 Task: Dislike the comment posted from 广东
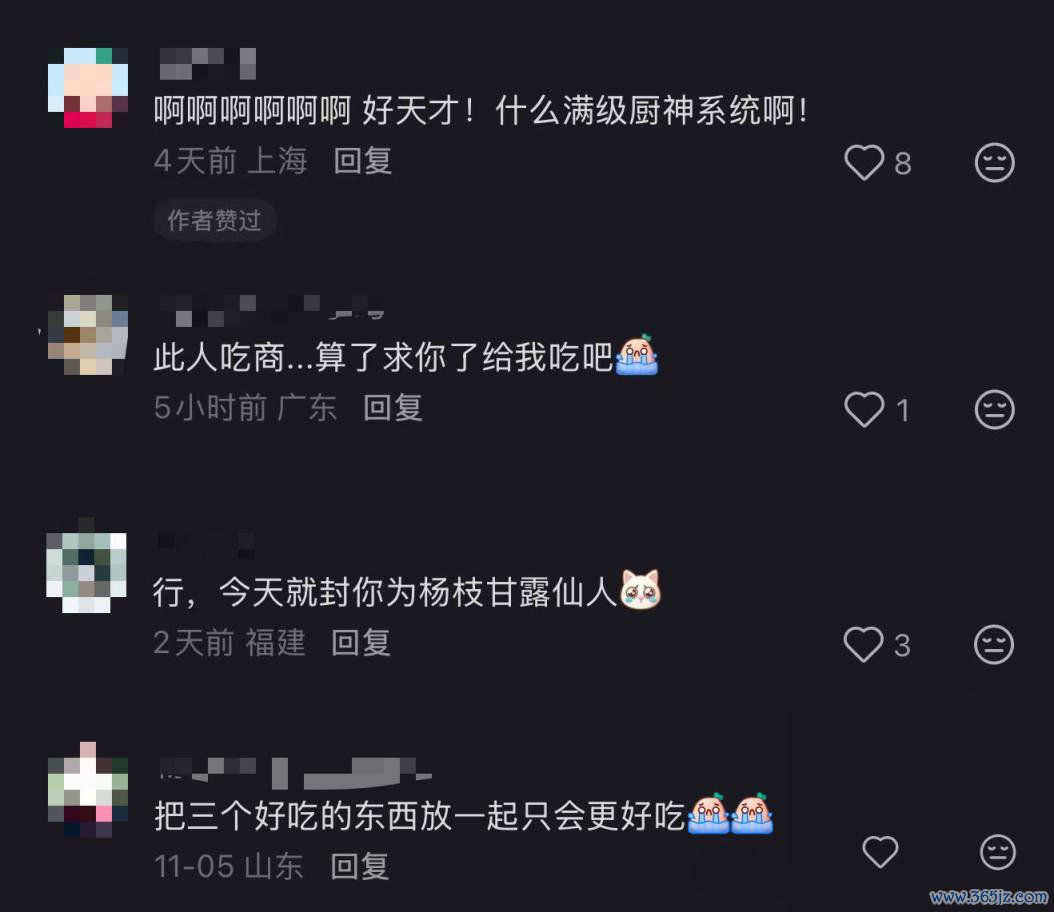tap(994, 409)
